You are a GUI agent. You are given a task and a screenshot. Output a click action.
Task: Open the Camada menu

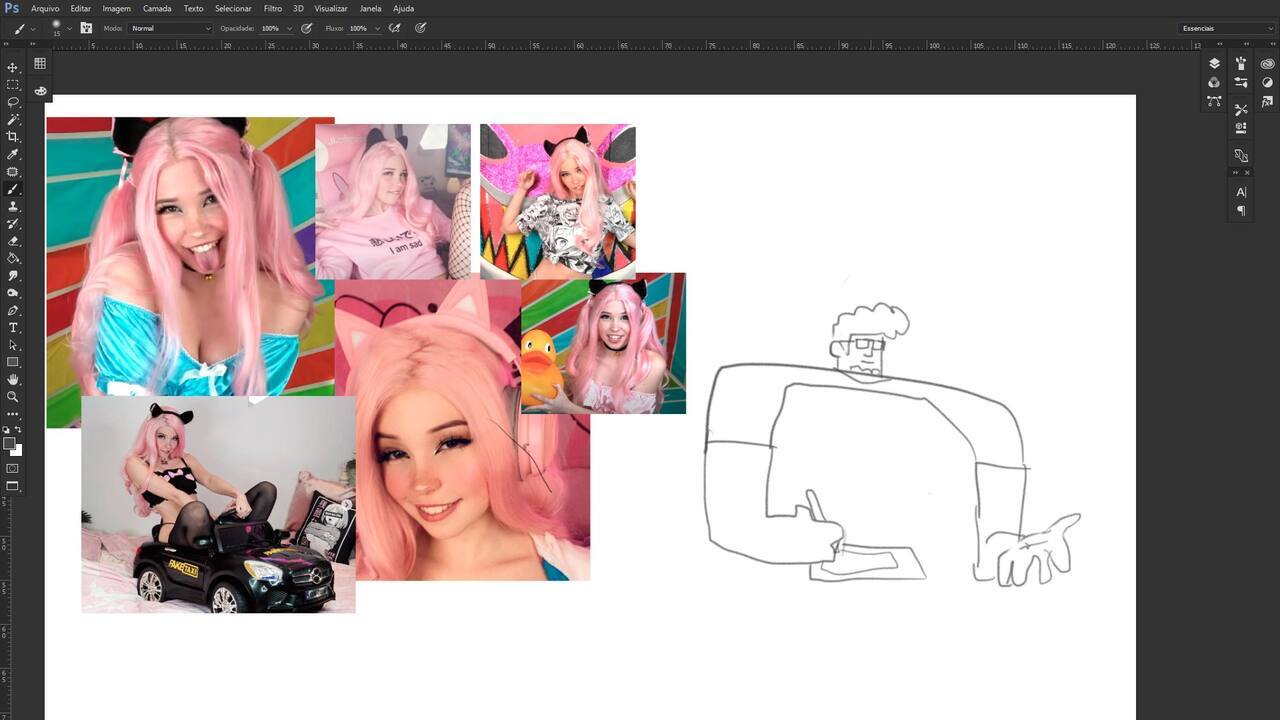pyautogui.click(x=157, y=8)
